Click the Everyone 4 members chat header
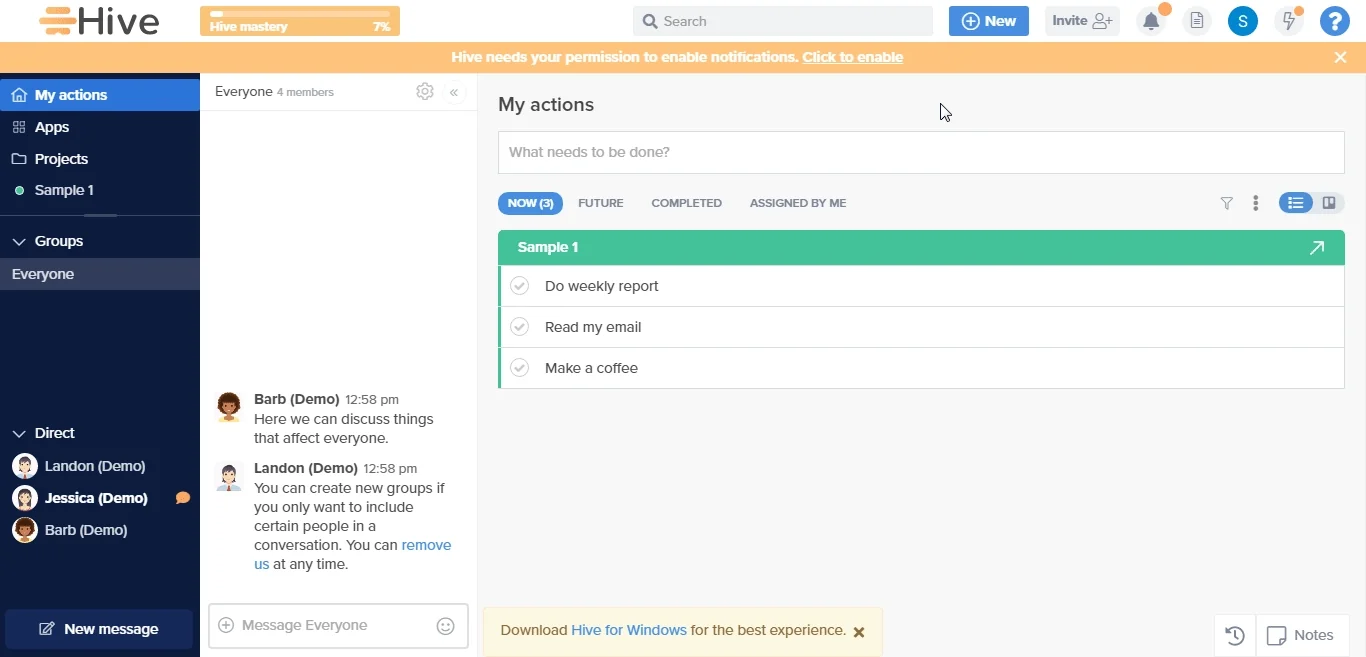Image resolution: width=1366 pixels, height=657 pixels. point(275,92)
